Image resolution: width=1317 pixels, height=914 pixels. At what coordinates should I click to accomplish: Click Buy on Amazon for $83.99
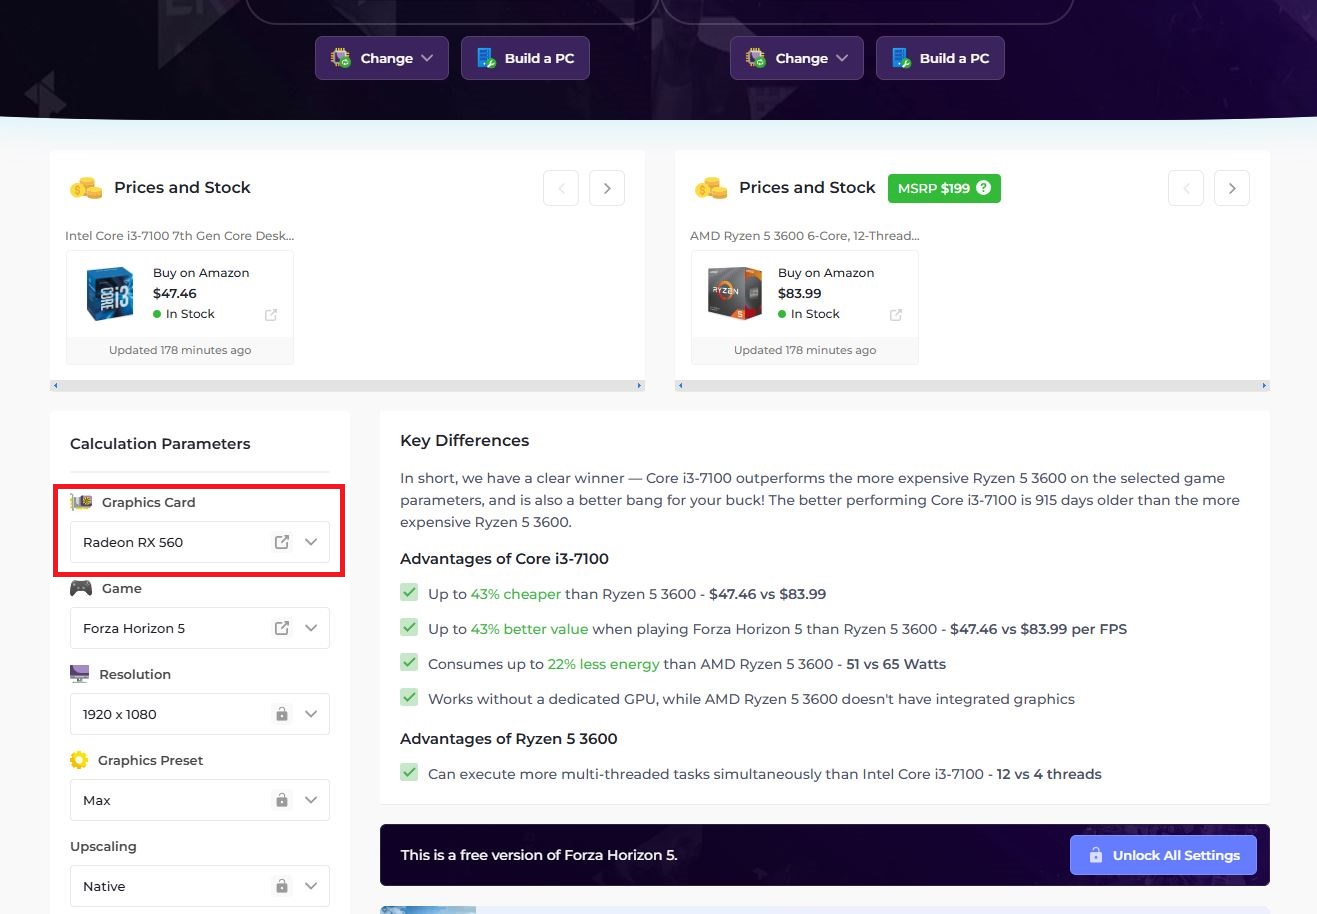tap(826, 273)
